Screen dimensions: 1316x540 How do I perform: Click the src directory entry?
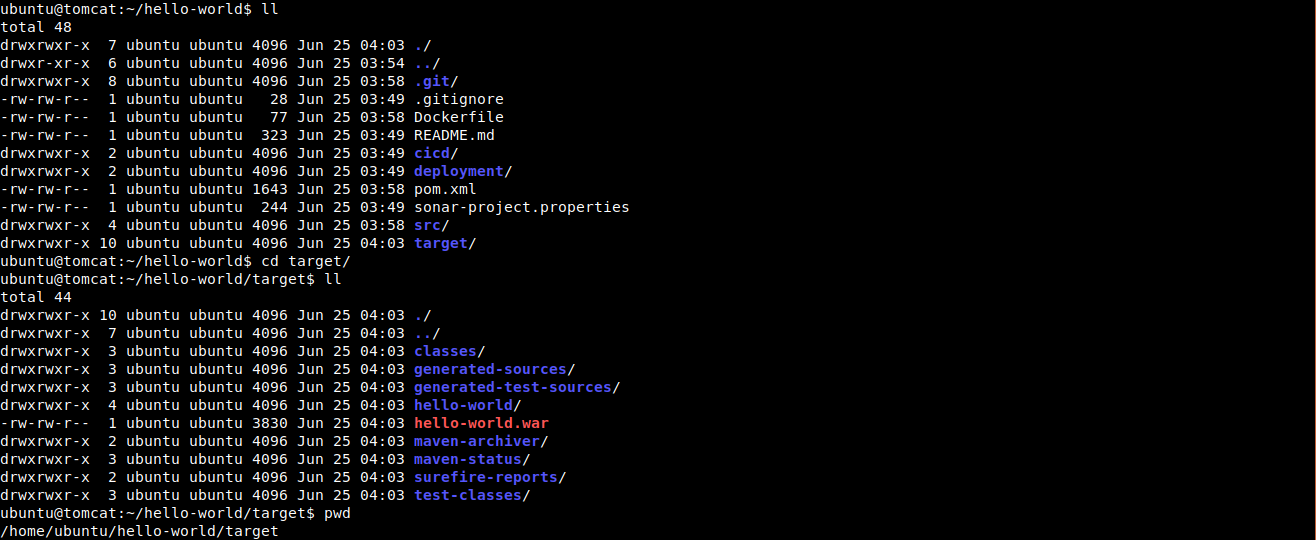(427, 225)
